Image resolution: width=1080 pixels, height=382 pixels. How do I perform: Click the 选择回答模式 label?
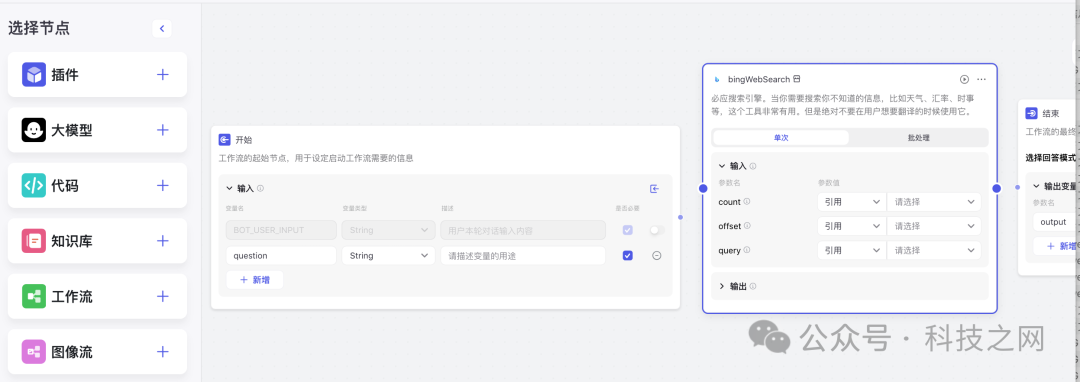point(1051,158)
